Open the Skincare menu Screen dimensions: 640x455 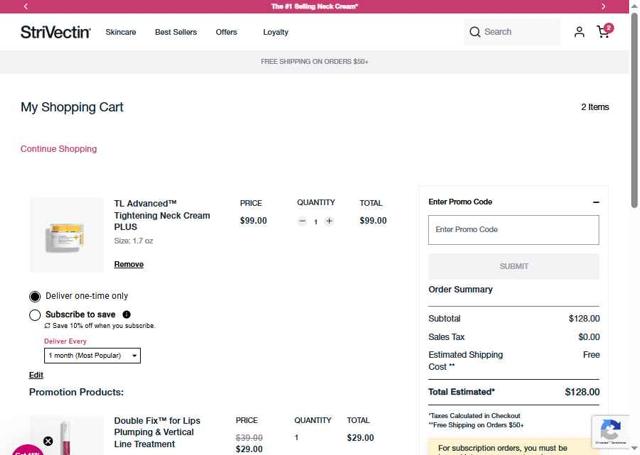tap(121, 32)
